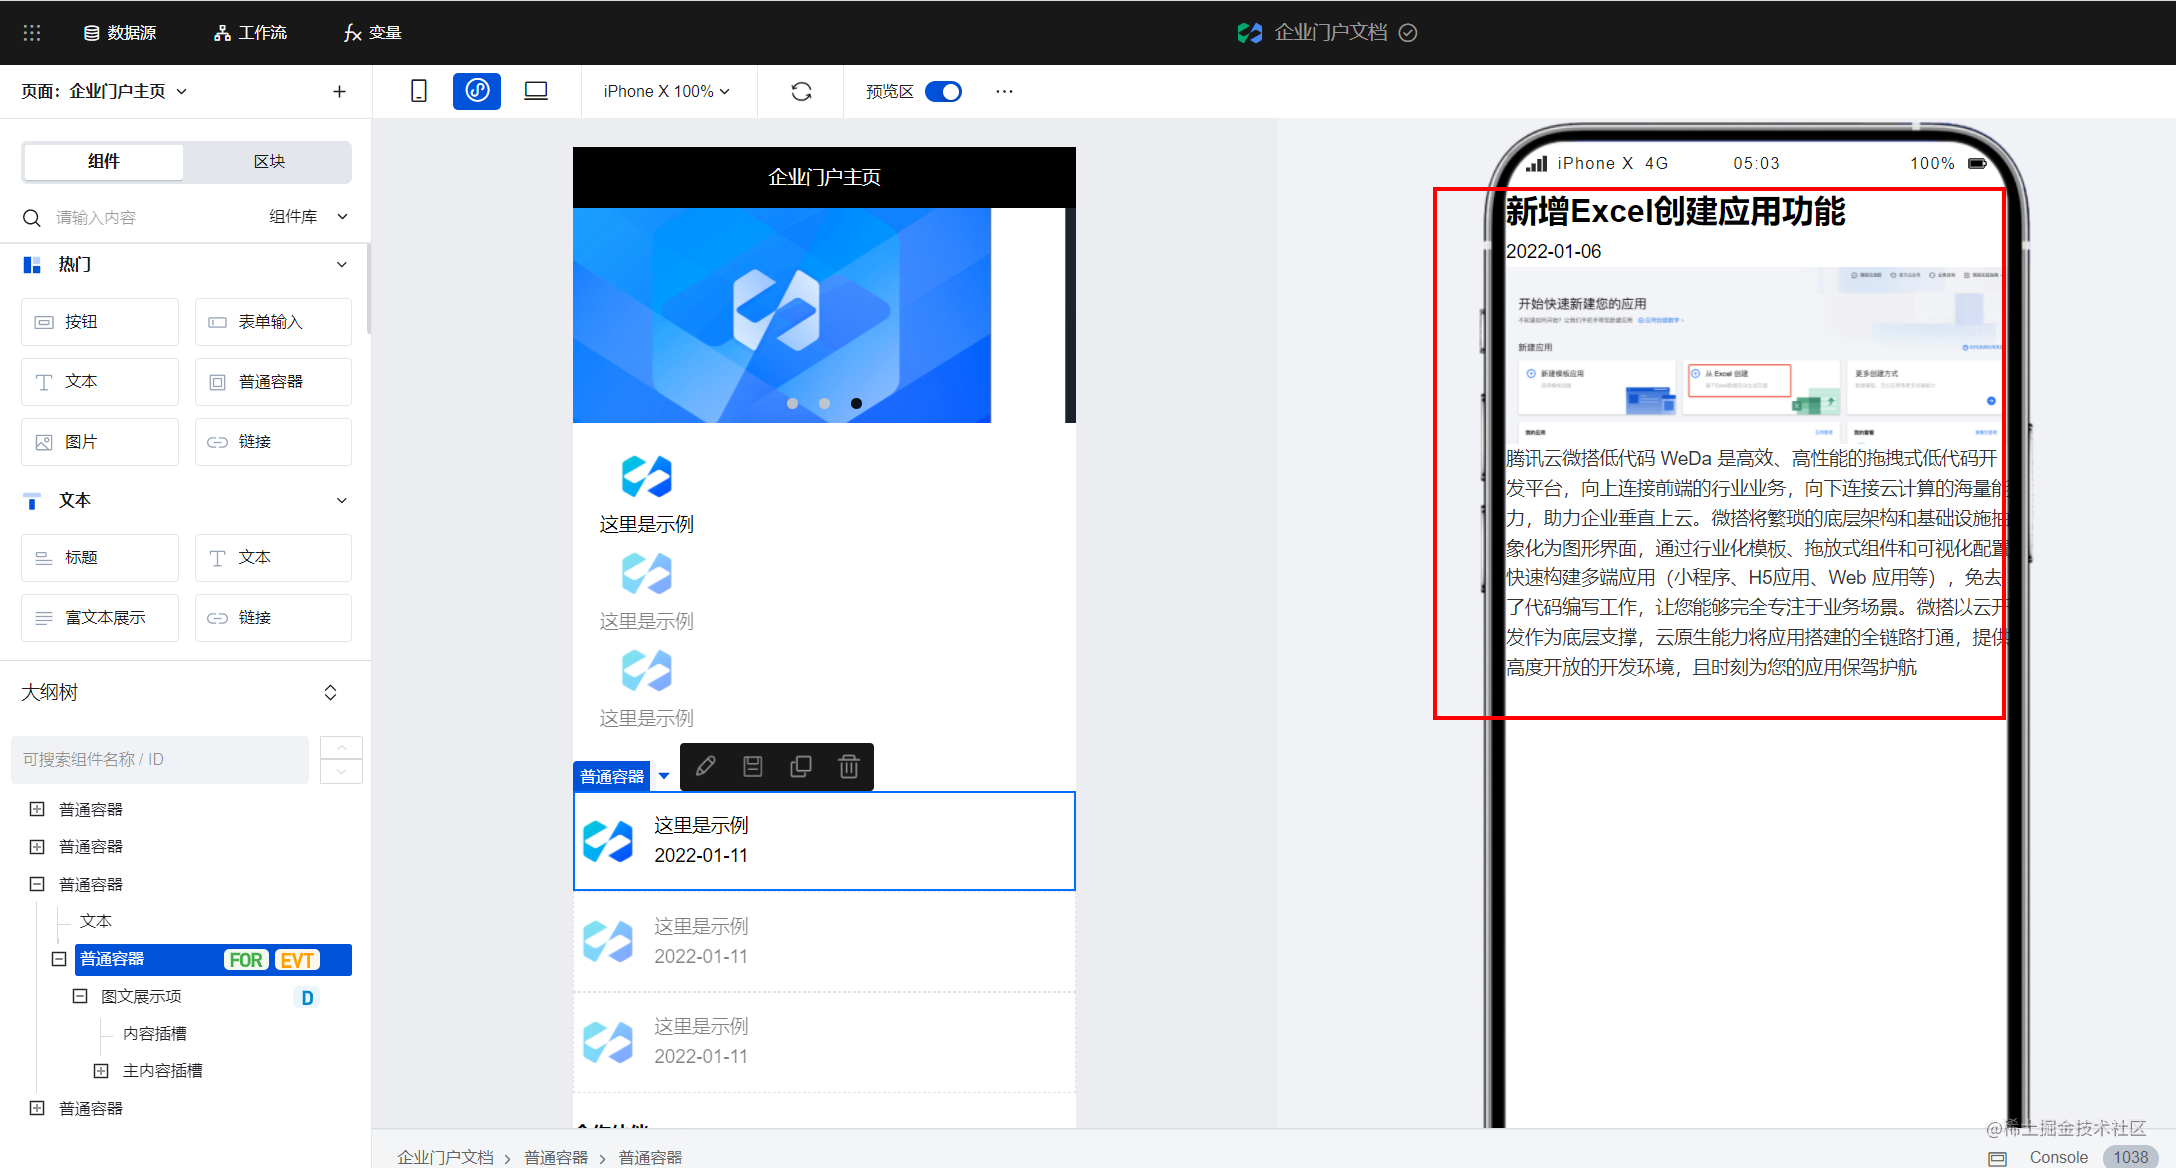Viewport: 2176px width, 1168px height.
Task: Click the outline search down arrow
Action: [x=341, y=772]
